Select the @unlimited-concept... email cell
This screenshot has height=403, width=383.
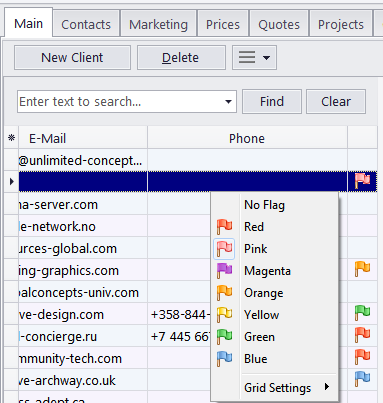(x=83, y=160)
